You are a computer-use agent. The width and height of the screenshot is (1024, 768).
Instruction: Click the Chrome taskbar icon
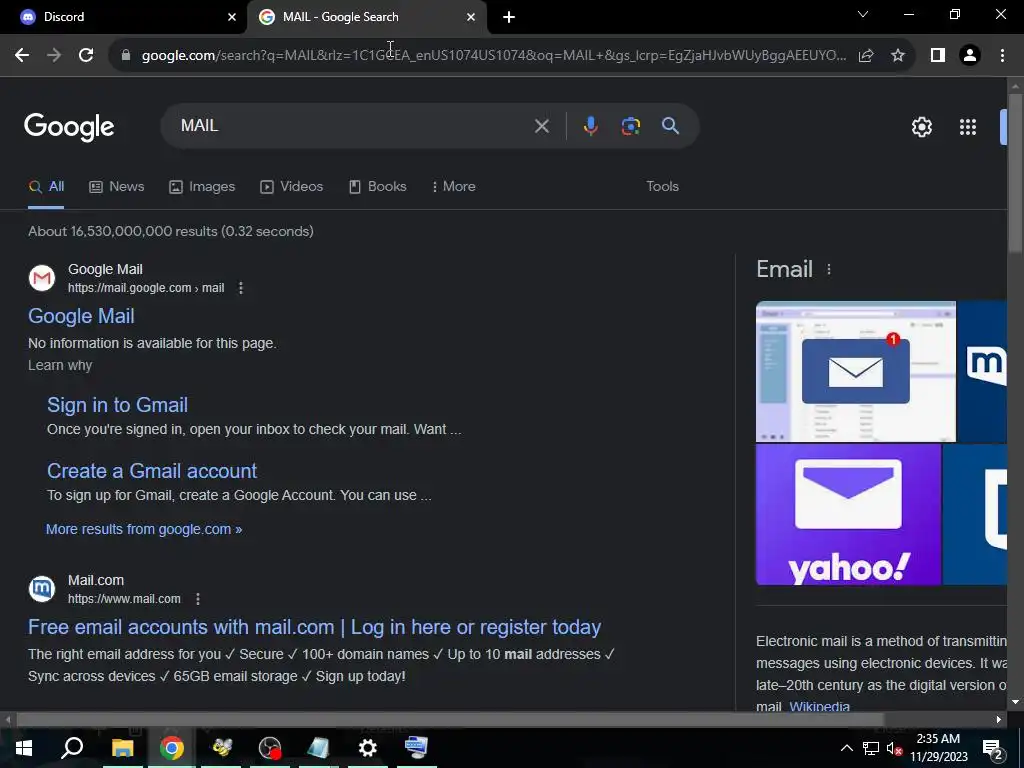pyautogui.click(x=172, y=748)
